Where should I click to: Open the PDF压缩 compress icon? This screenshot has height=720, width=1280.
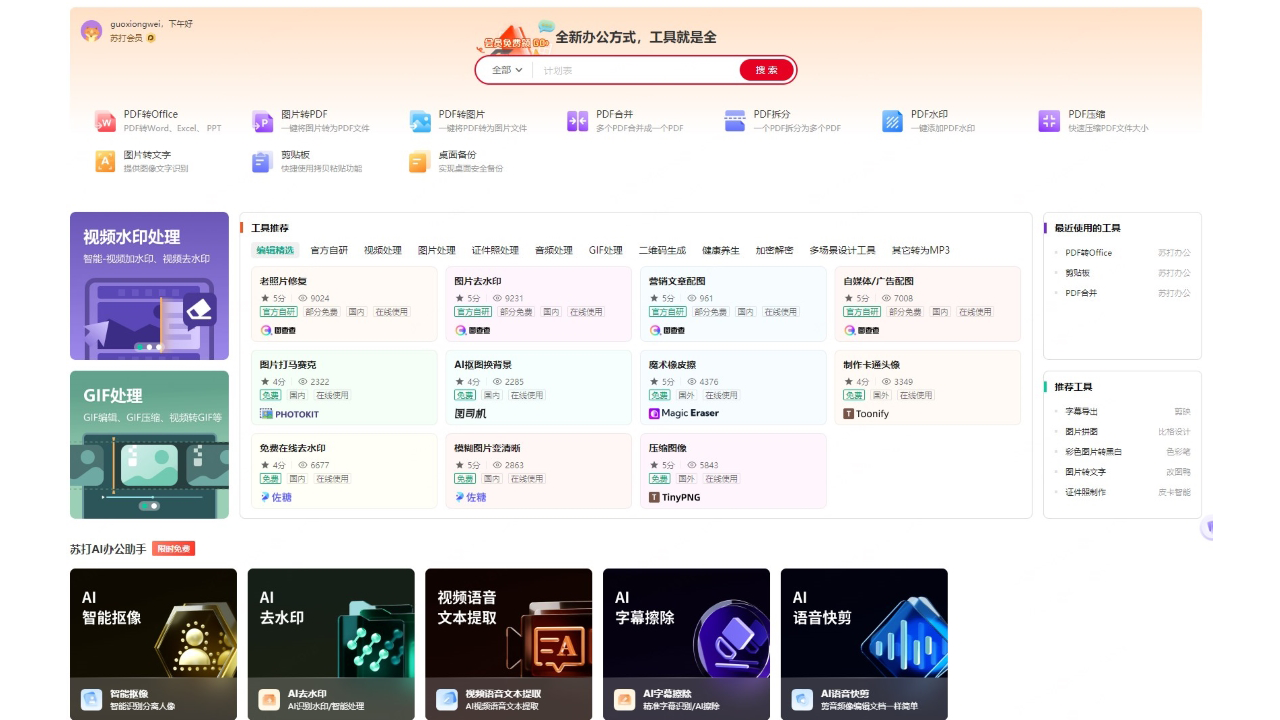[1049, 121]
